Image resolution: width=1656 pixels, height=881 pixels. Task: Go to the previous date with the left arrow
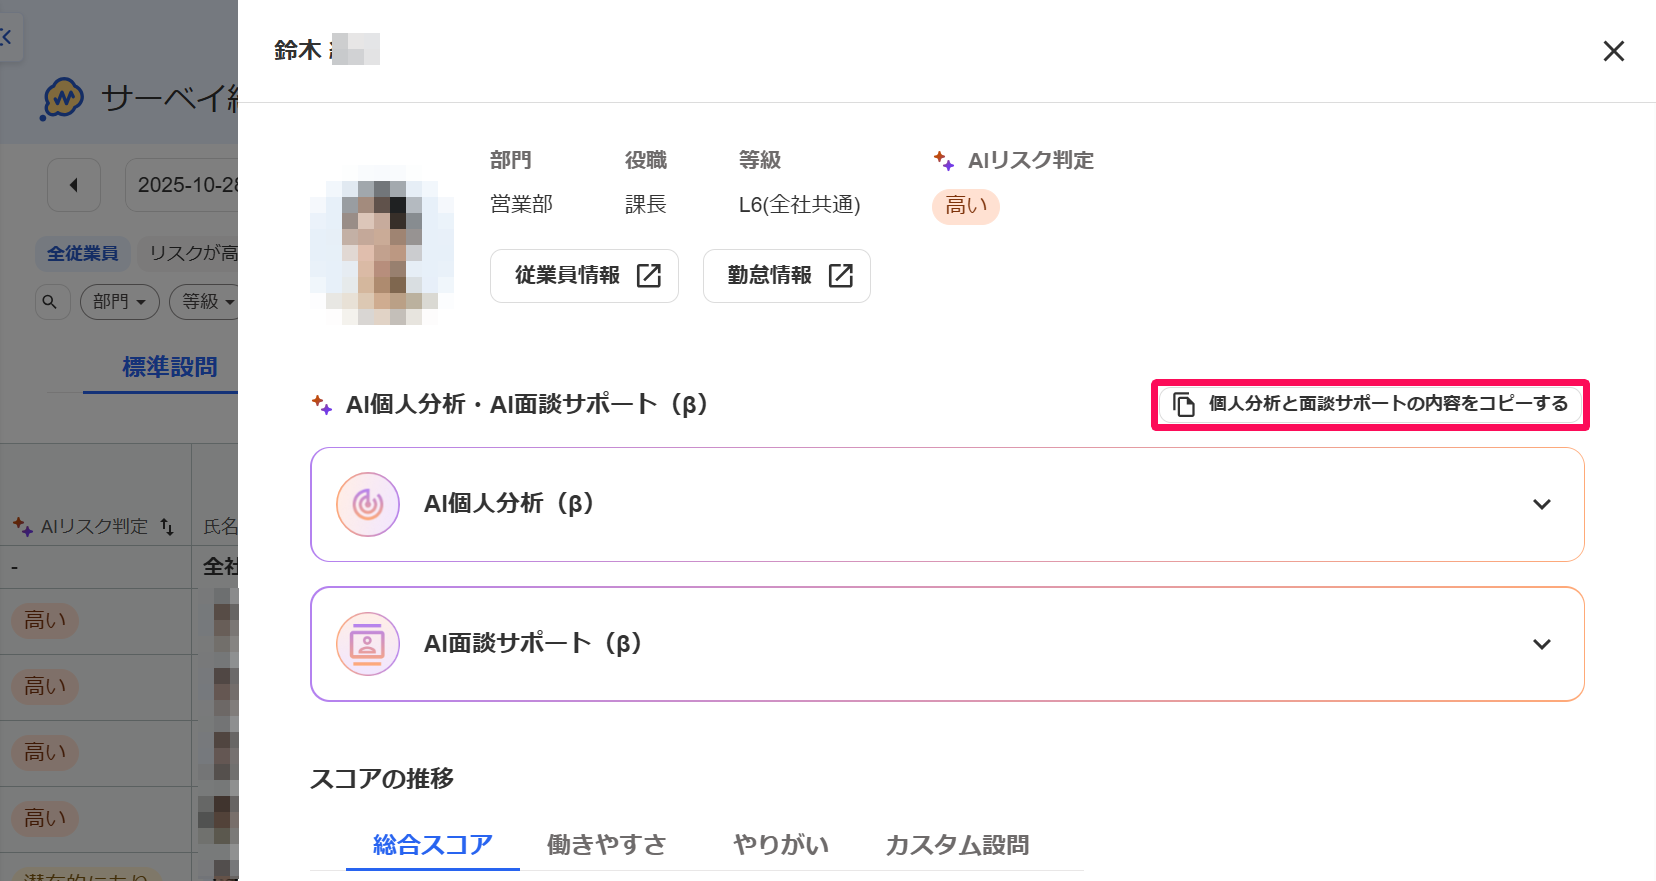74,185
